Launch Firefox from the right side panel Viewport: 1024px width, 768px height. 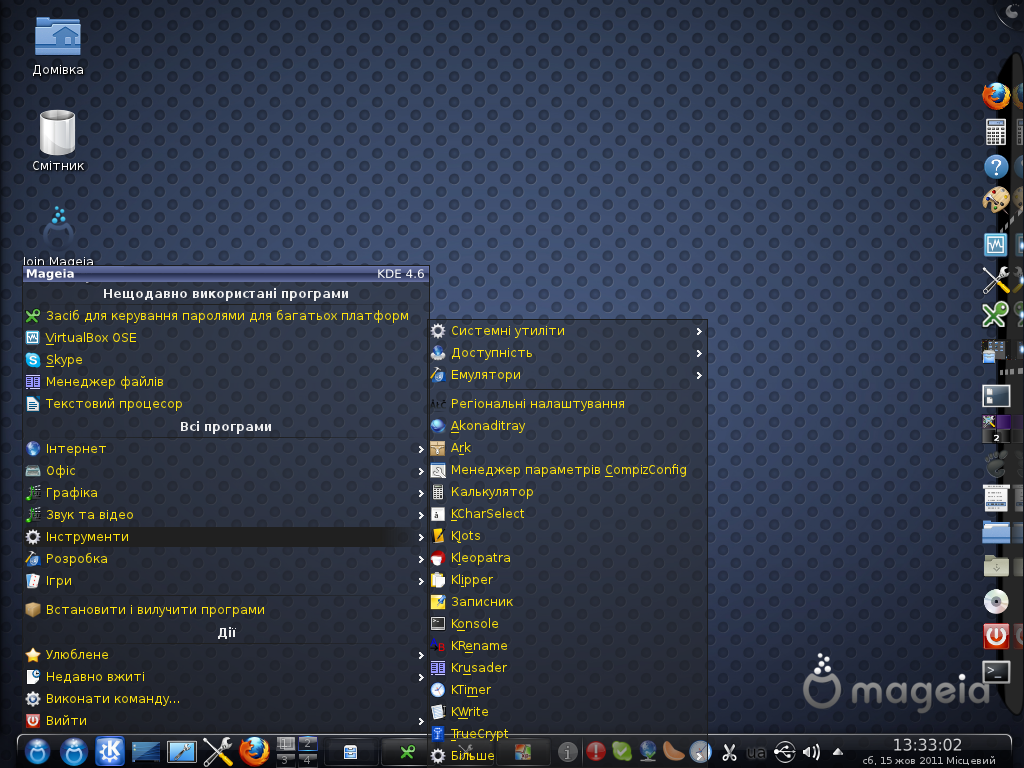click(995, 96)
